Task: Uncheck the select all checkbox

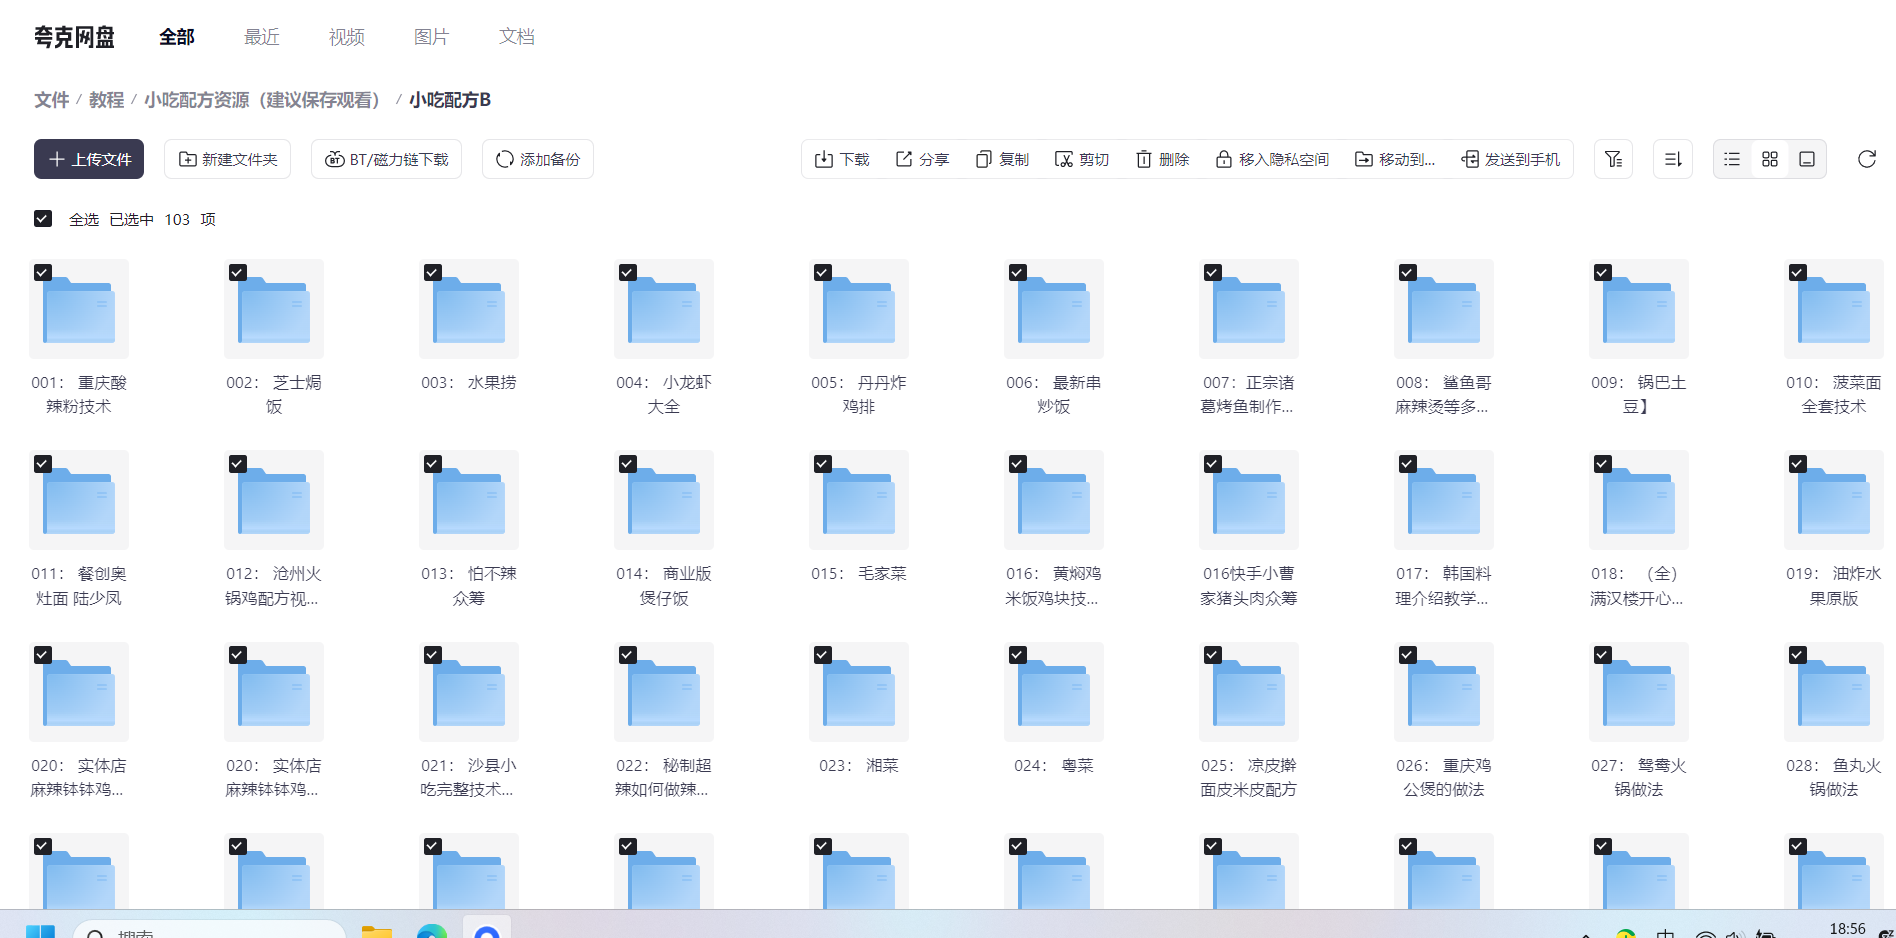Action: [x=43, y=219]
